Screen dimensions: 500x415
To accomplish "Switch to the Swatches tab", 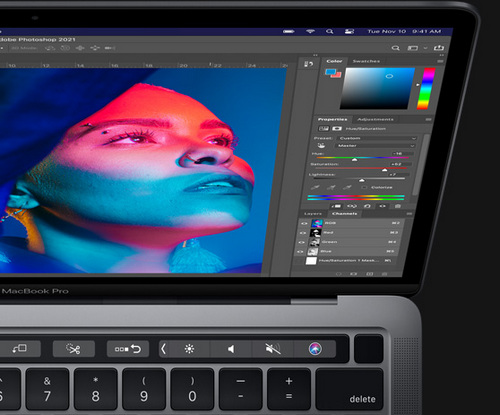I will pyautogui.click(x=366, y=61).
